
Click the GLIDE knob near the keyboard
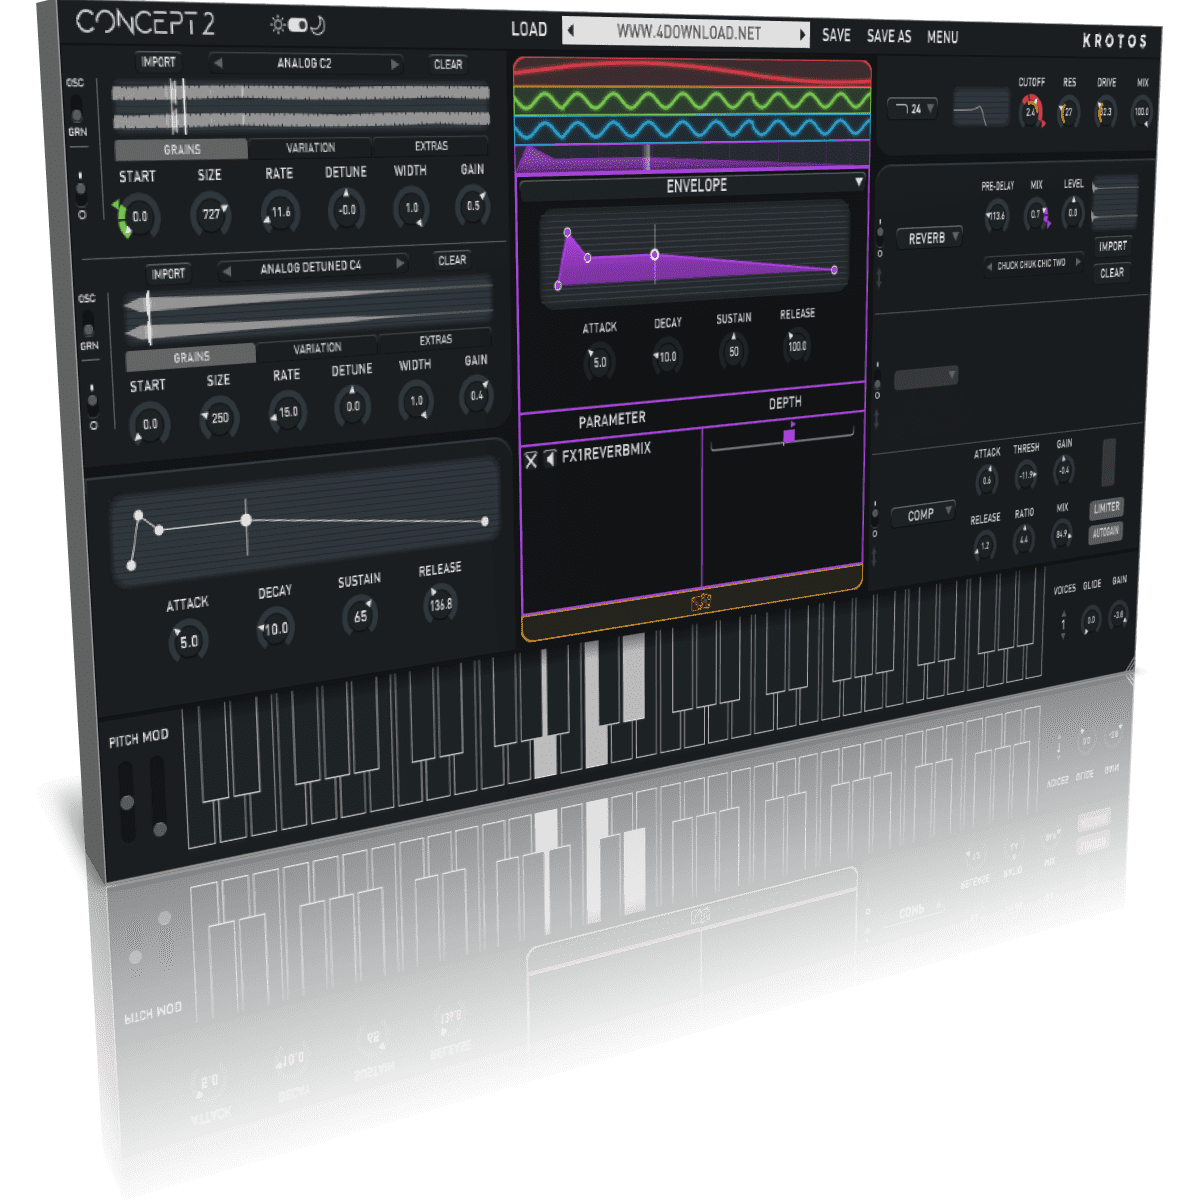pos(1091,620)
